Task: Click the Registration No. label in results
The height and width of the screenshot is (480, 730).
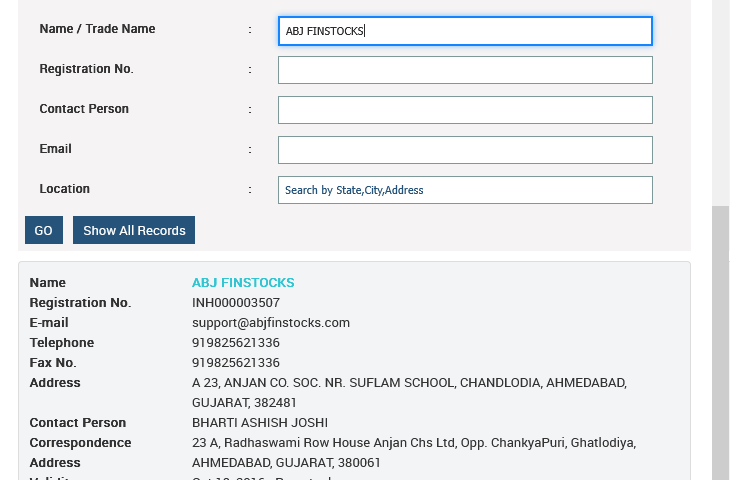Action: [x=80, y=303]
